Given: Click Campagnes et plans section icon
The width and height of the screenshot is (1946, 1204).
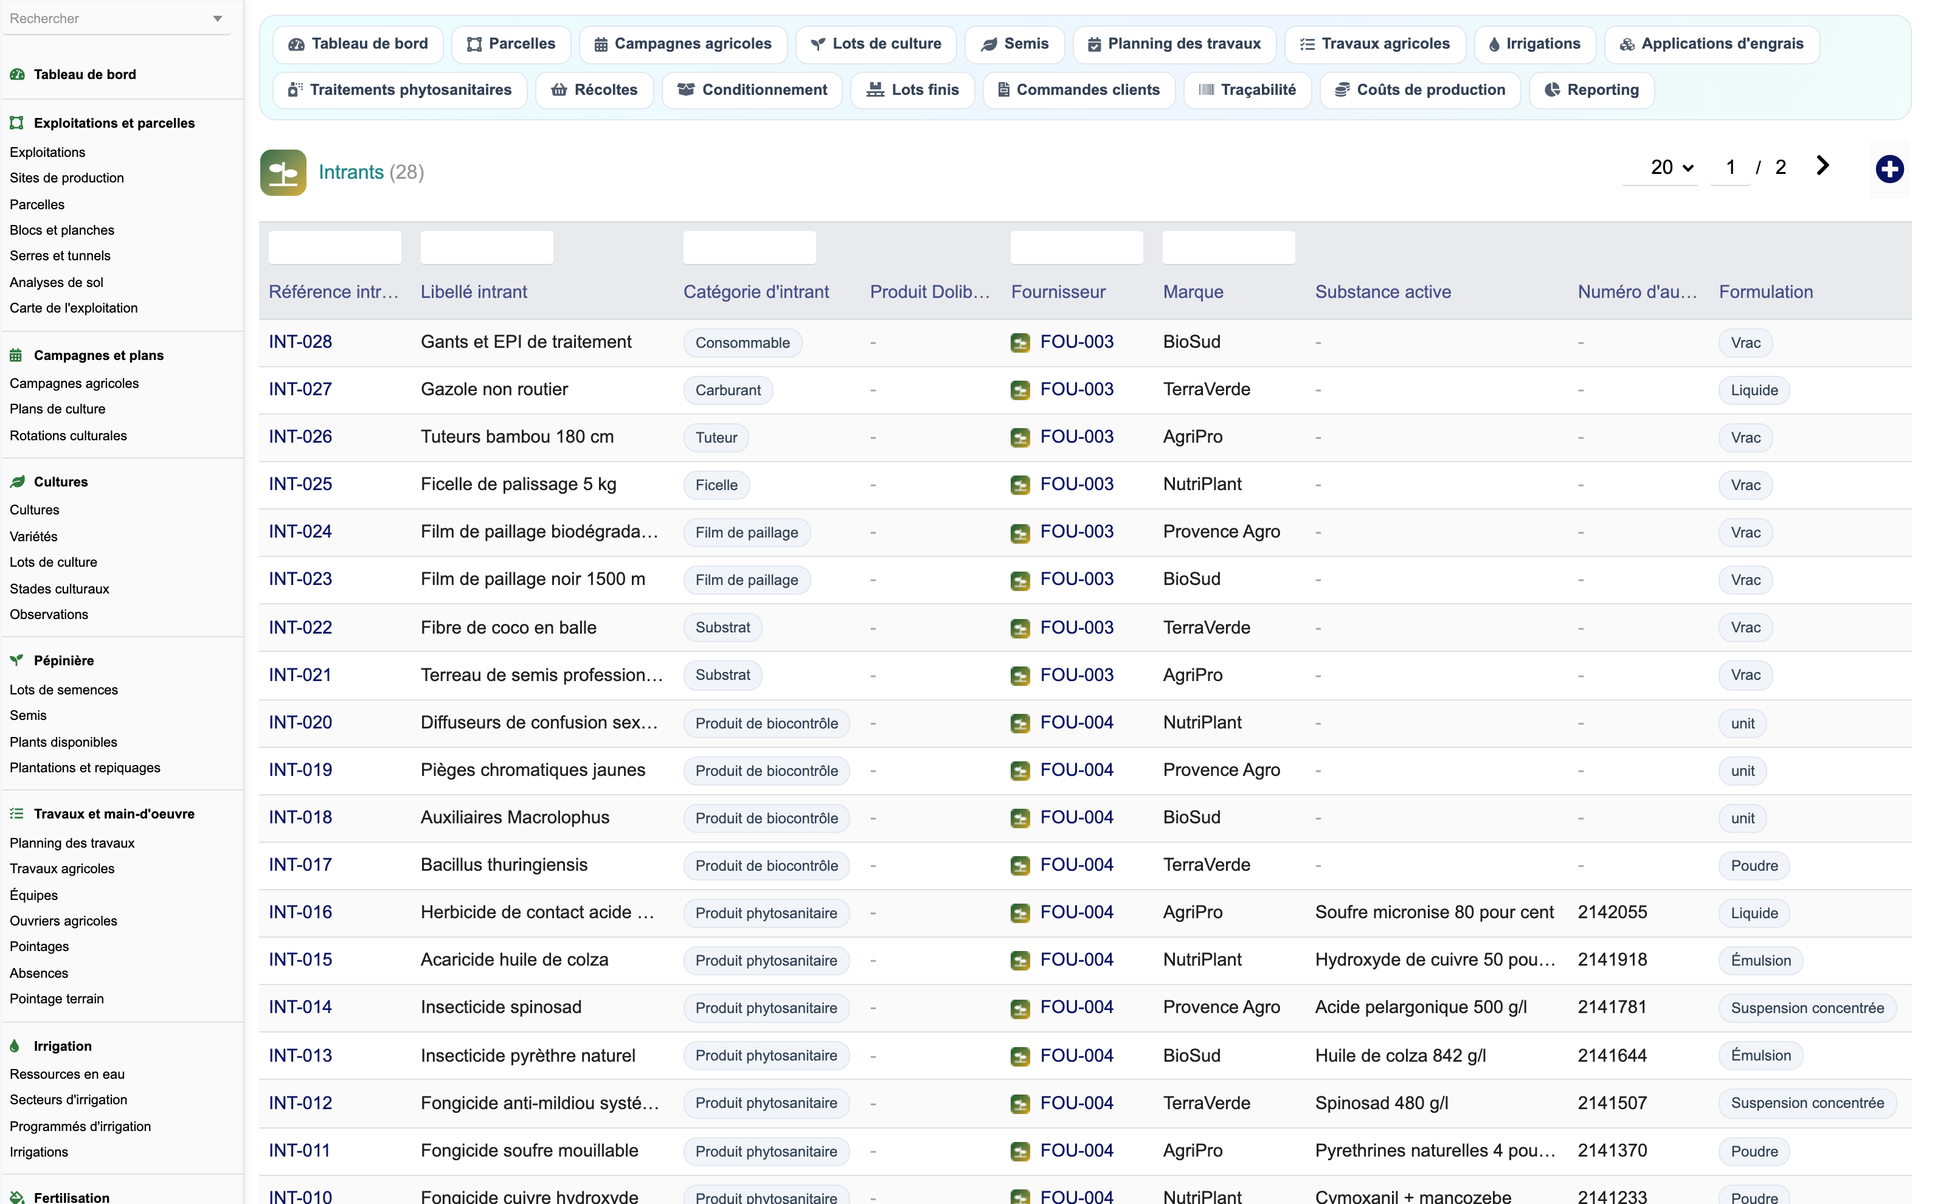Looking at the screenshot, I should pos(17,355).
